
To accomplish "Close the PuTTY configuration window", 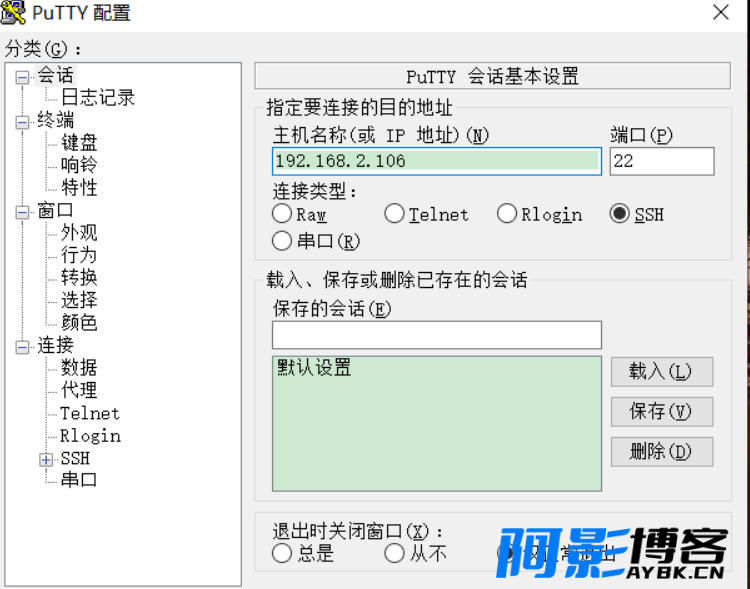I will coord(720,12).
